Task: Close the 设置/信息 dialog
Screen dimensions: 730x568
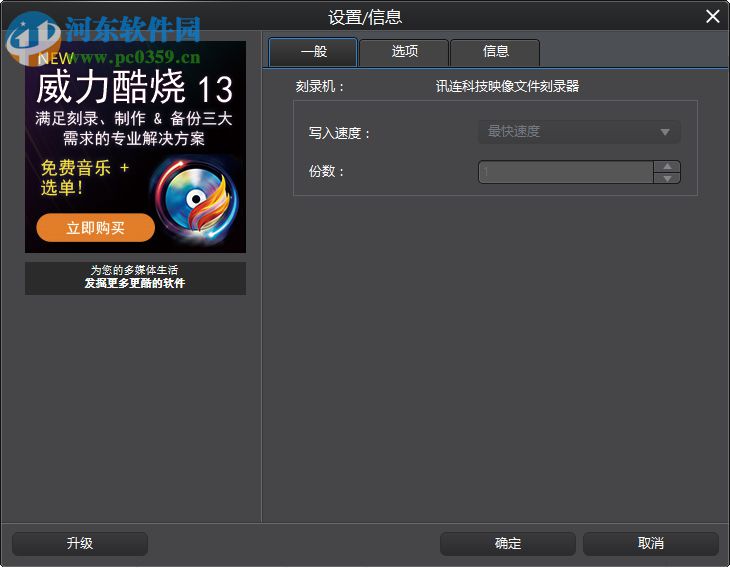Action: point(712,16)
